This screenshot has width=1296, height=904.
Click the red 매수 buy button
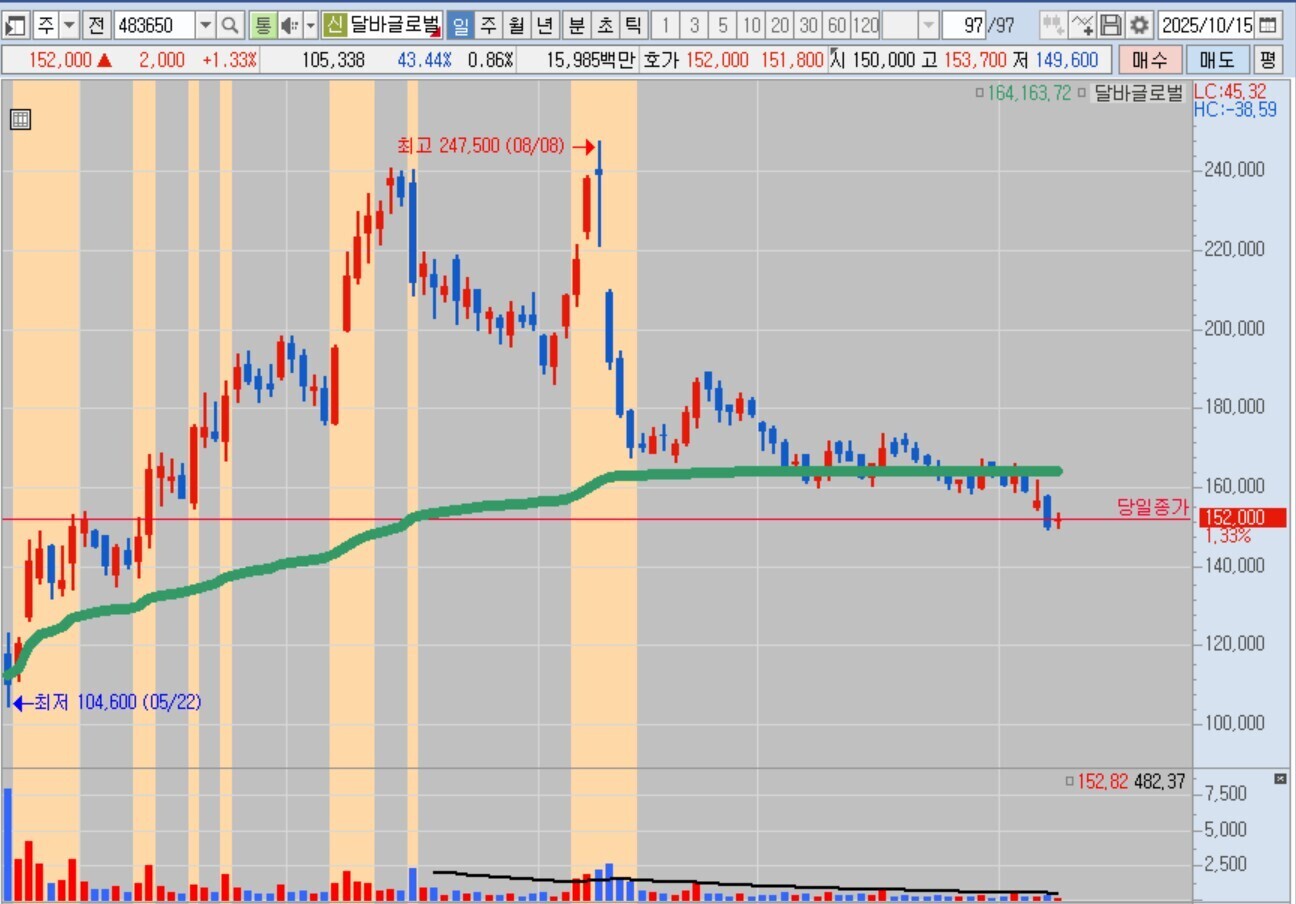[x=1149, y=60]
